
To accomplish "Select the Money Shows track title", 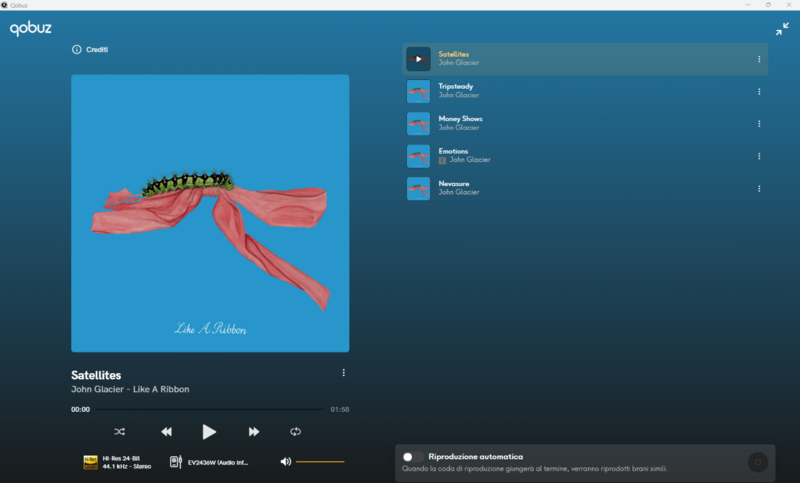I will click(x=460, y=118).
